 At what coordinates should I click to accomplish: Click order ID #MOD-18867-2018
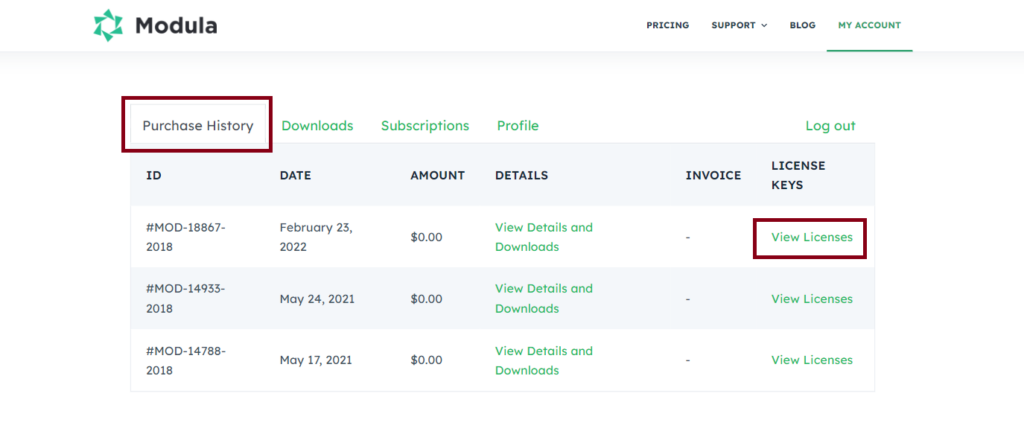(185, 237)
